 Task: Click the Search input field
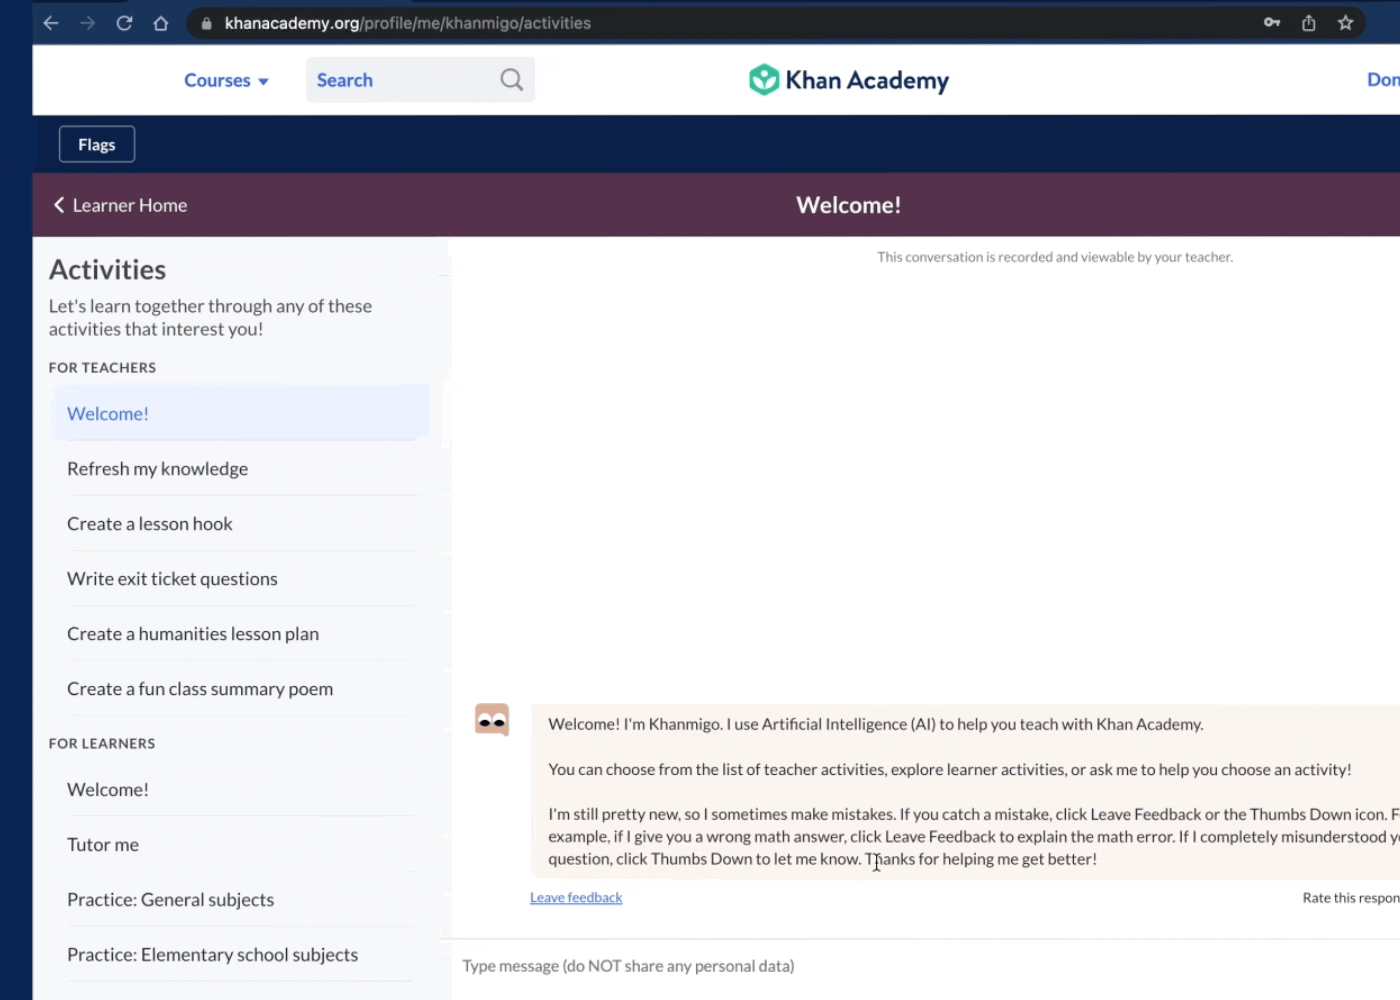point(420,80)
